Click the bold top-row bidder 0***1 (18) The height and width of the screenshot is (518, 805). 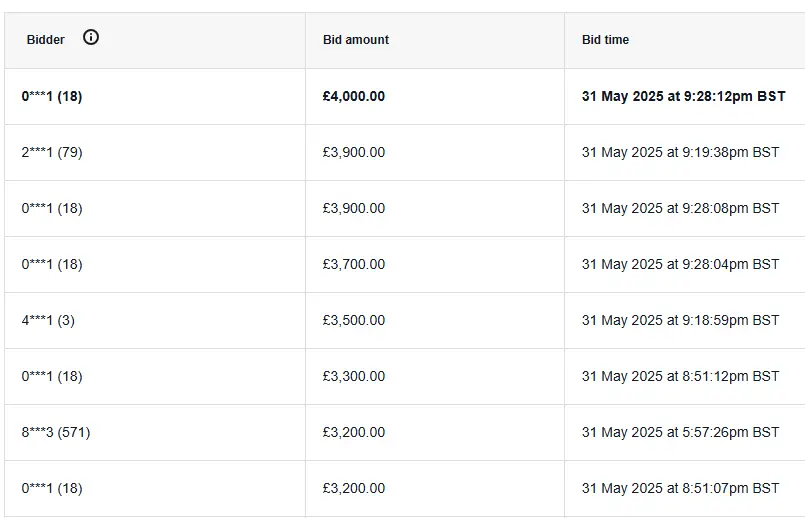tap(52, 97)
